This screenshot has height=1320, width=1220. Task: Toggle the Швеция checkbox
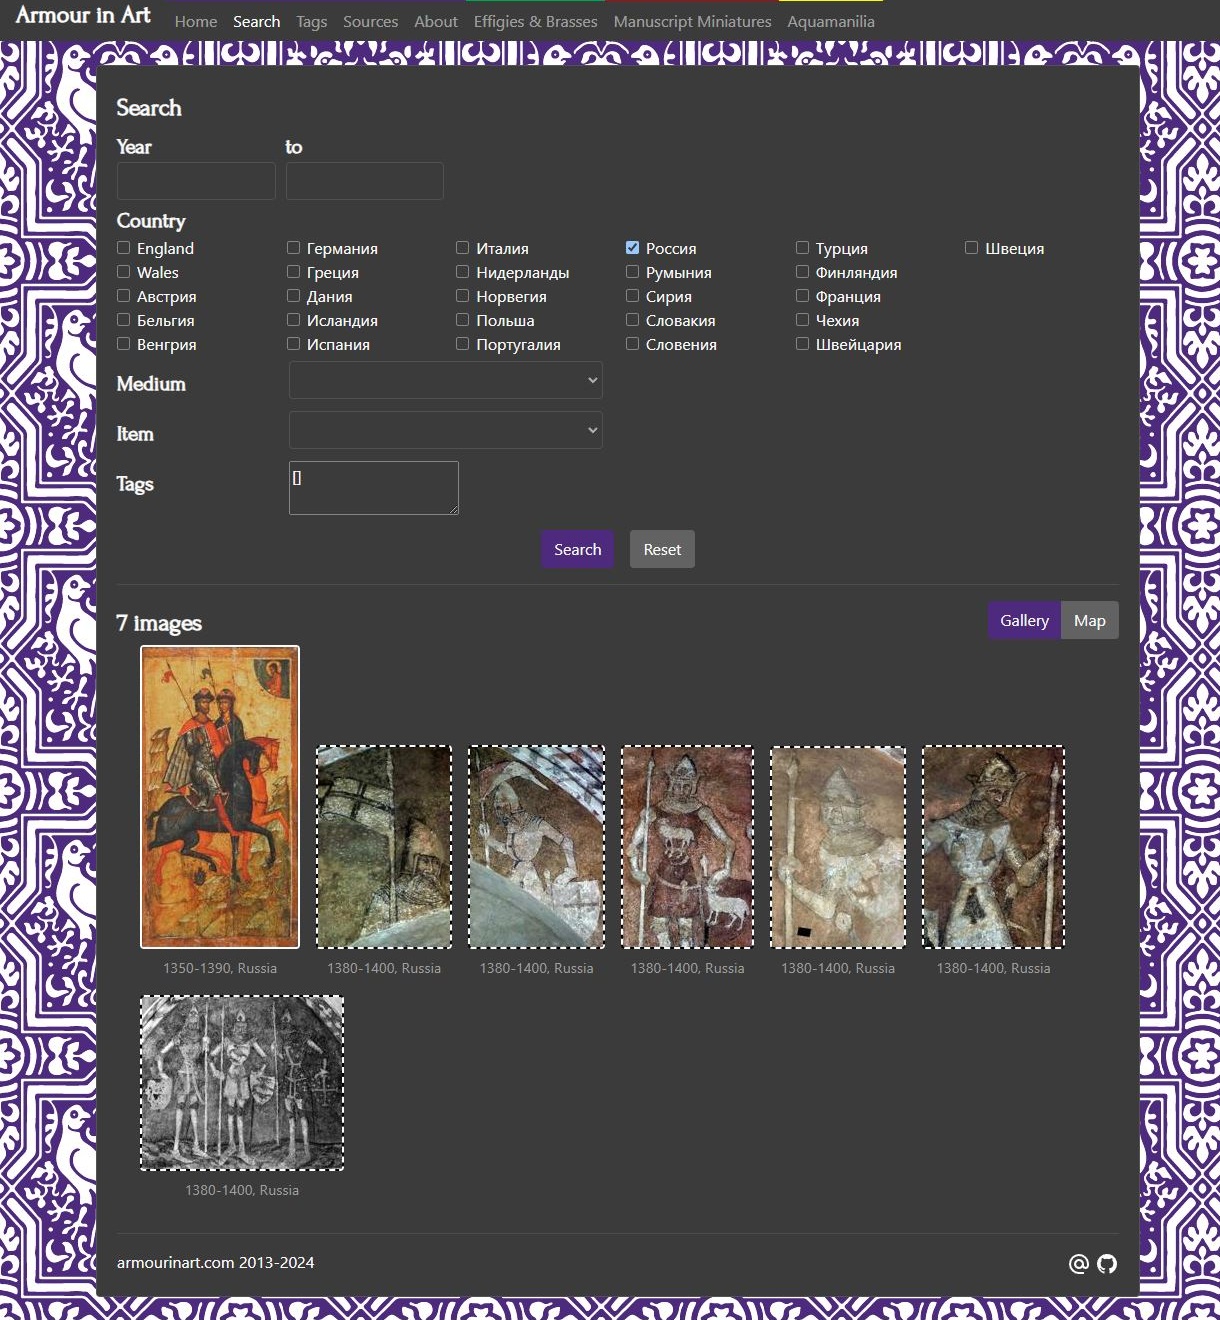pos(972,248)
